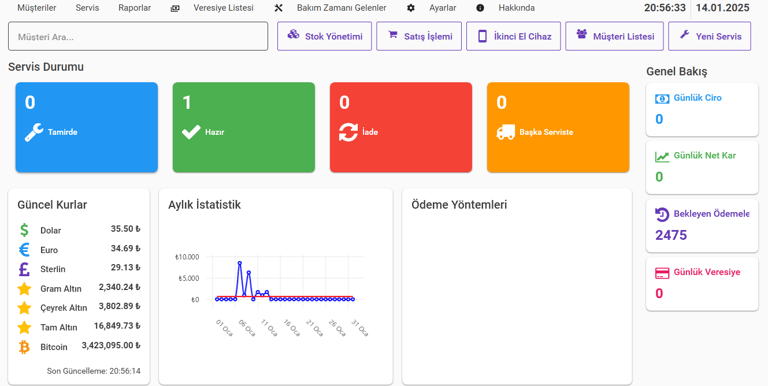This screenshot has height=386, width=768.
Task: Click the Günlük Veresiye credit card icon
Action: (662, 273)
